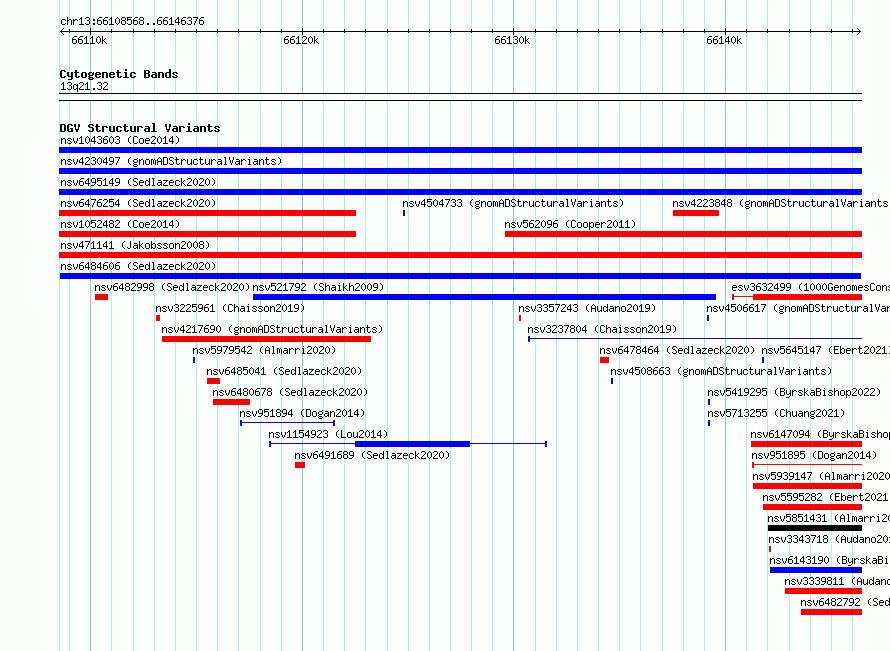
Task: Click the 13q21.32 cytogenetic band label
Action: click(x=84, y=86)
